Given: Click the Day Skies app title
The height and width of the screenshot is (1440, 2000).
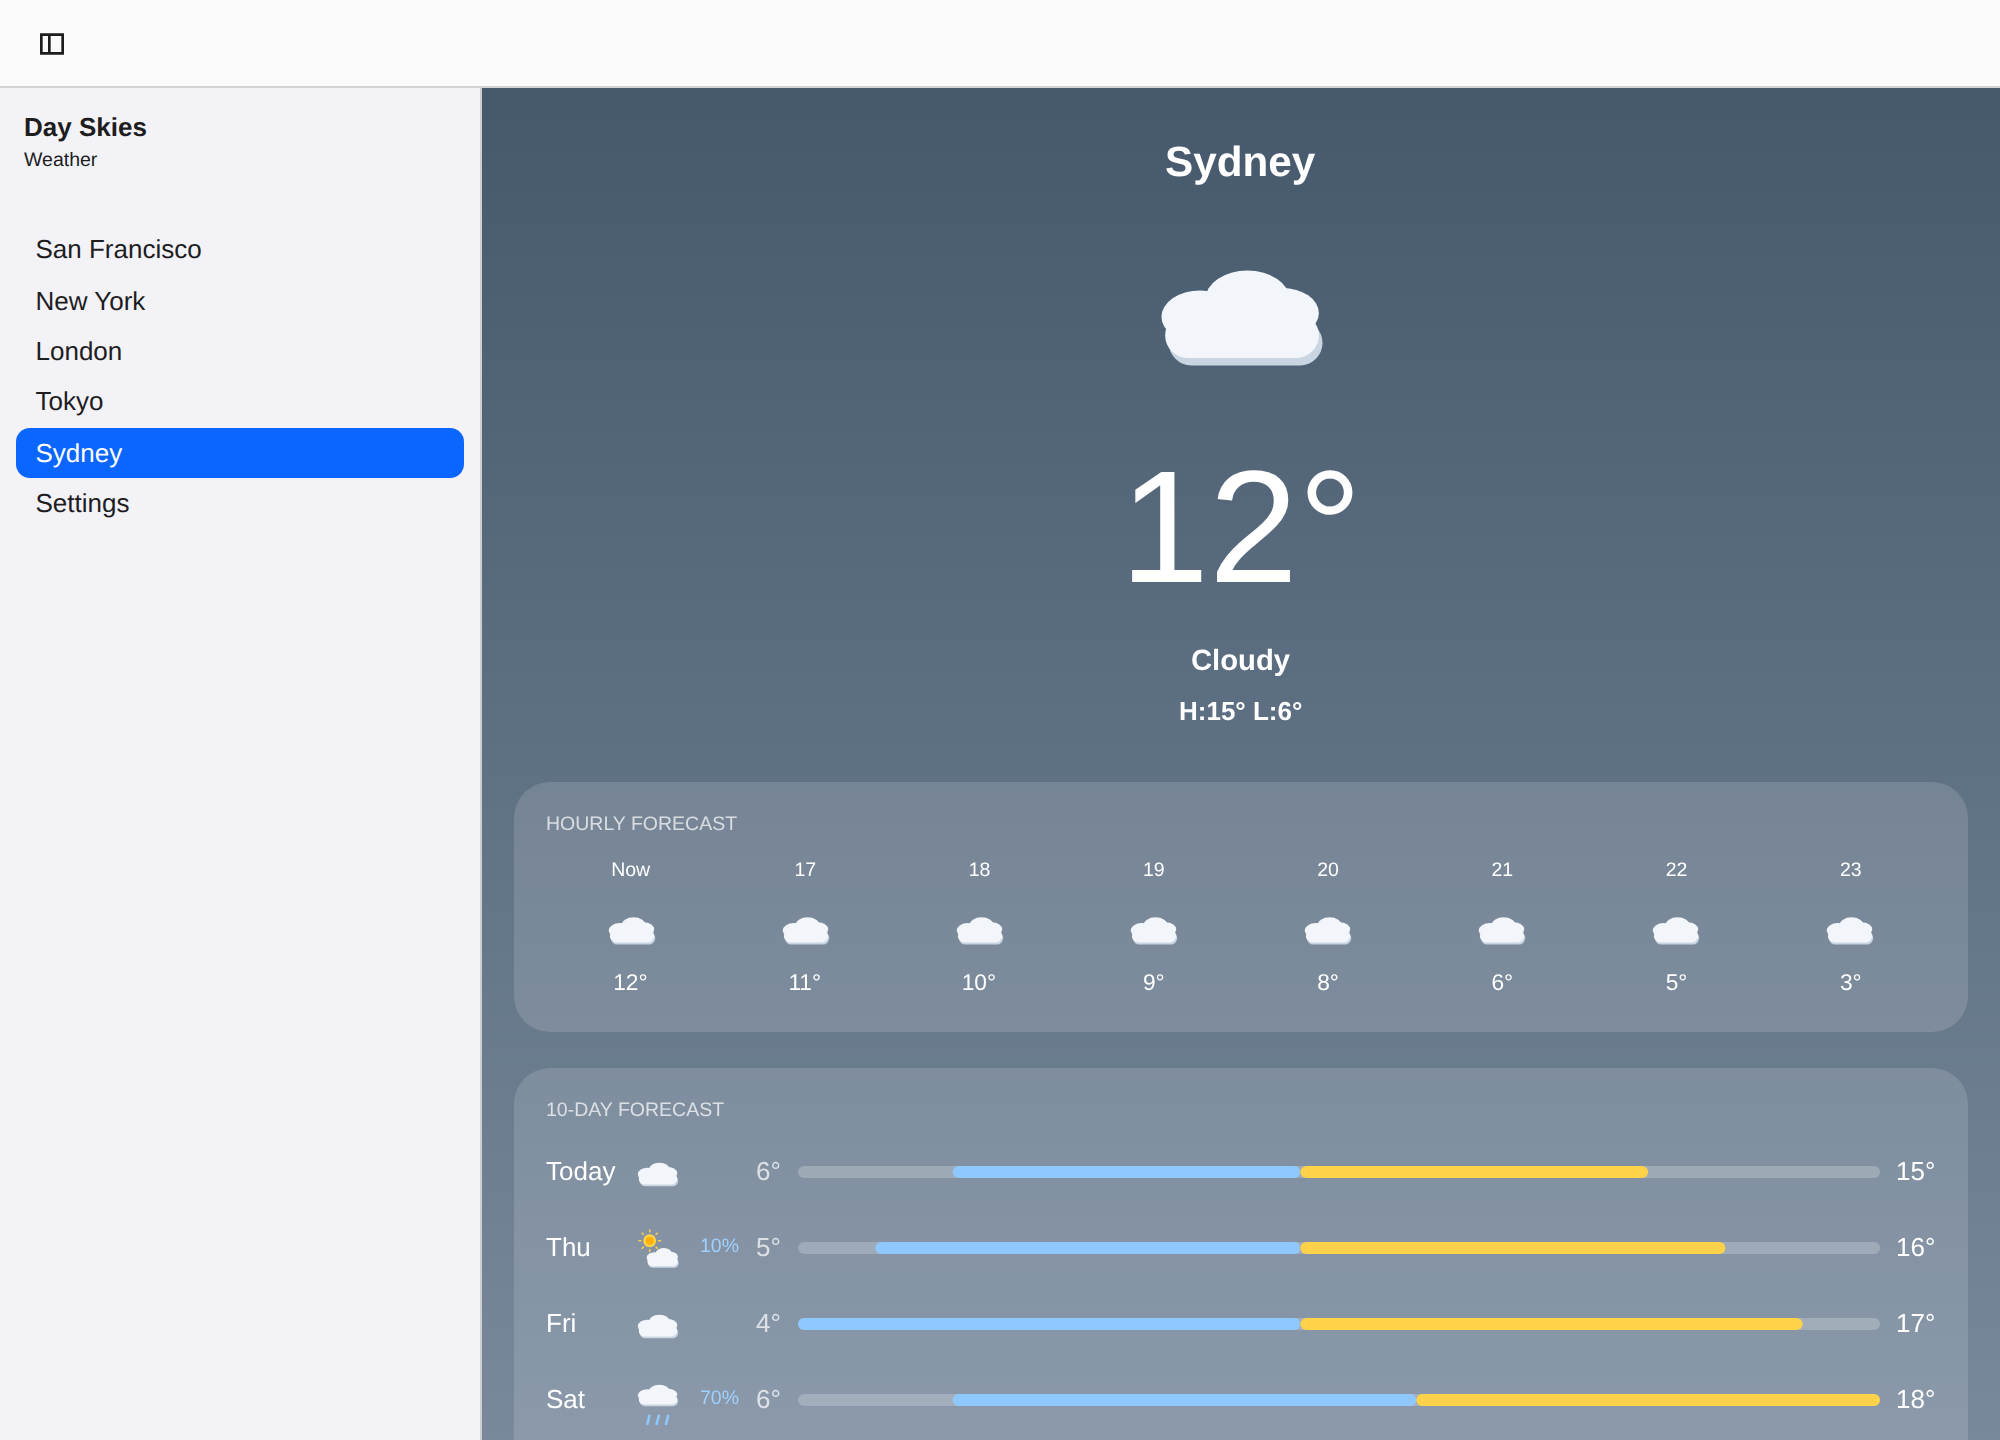Looking at the screenshot, I should tap(85, 127).
